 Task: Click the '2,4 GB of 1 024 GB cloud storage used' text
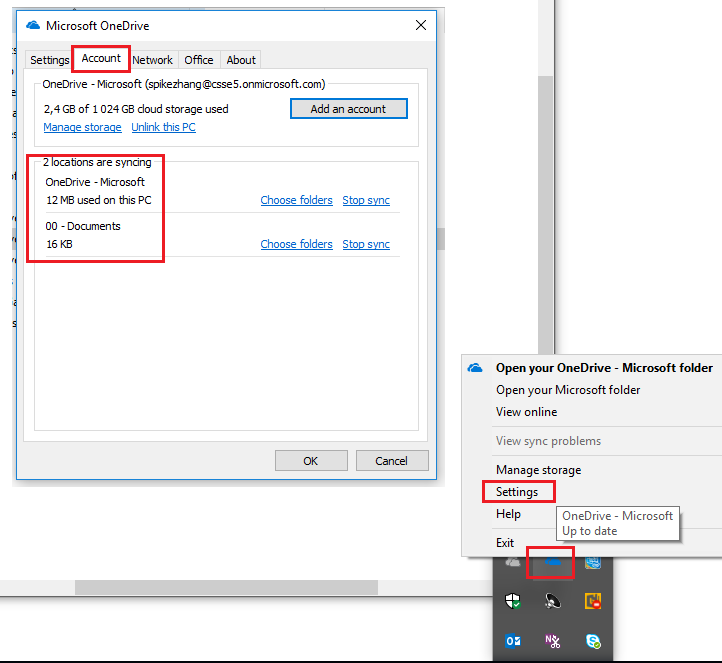(136, 109)
